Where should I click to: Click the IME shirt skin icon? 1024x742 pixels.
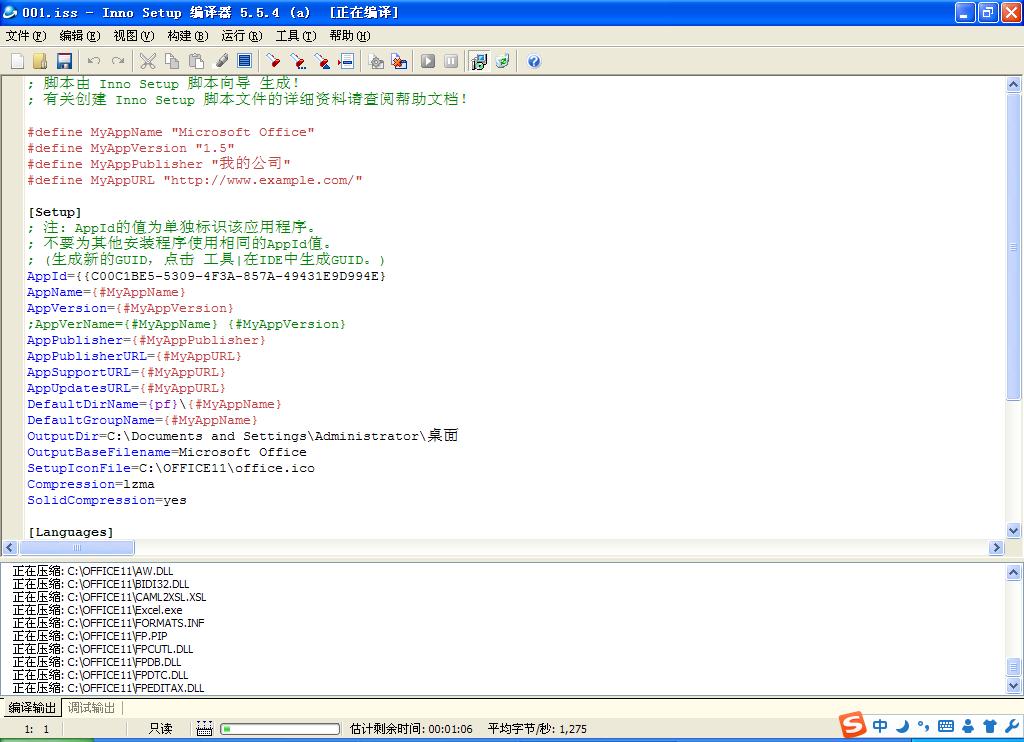point(990,726)
